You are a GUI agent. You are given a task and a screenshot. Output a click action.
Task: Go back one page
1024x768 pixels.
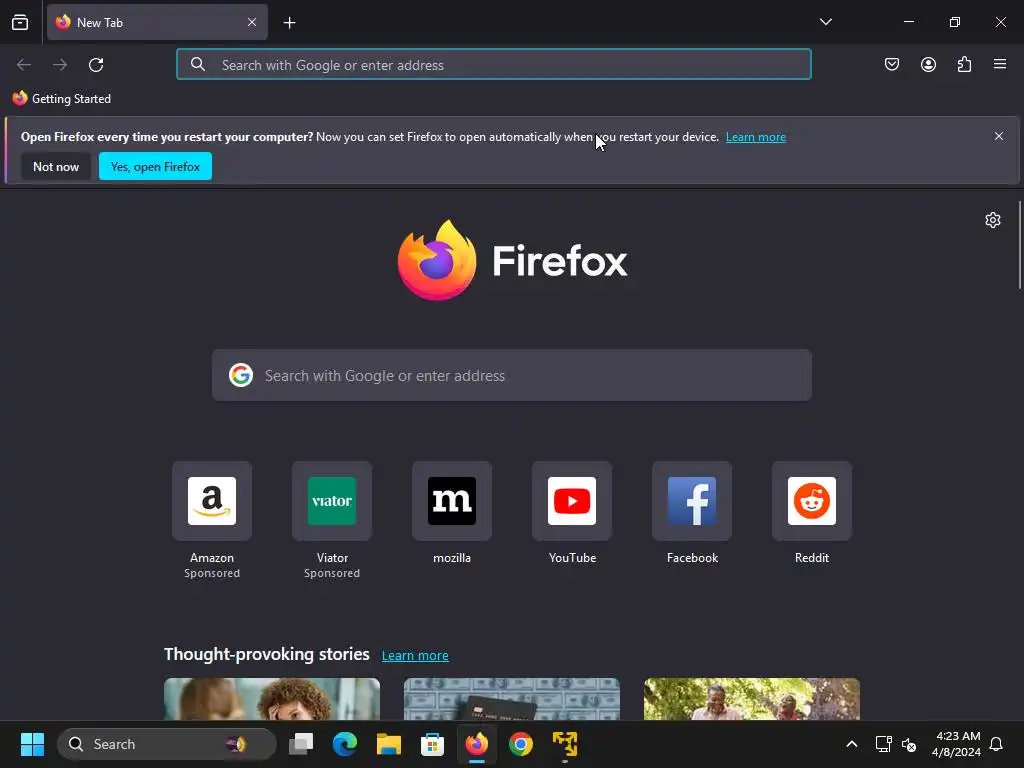pos(24,65)
